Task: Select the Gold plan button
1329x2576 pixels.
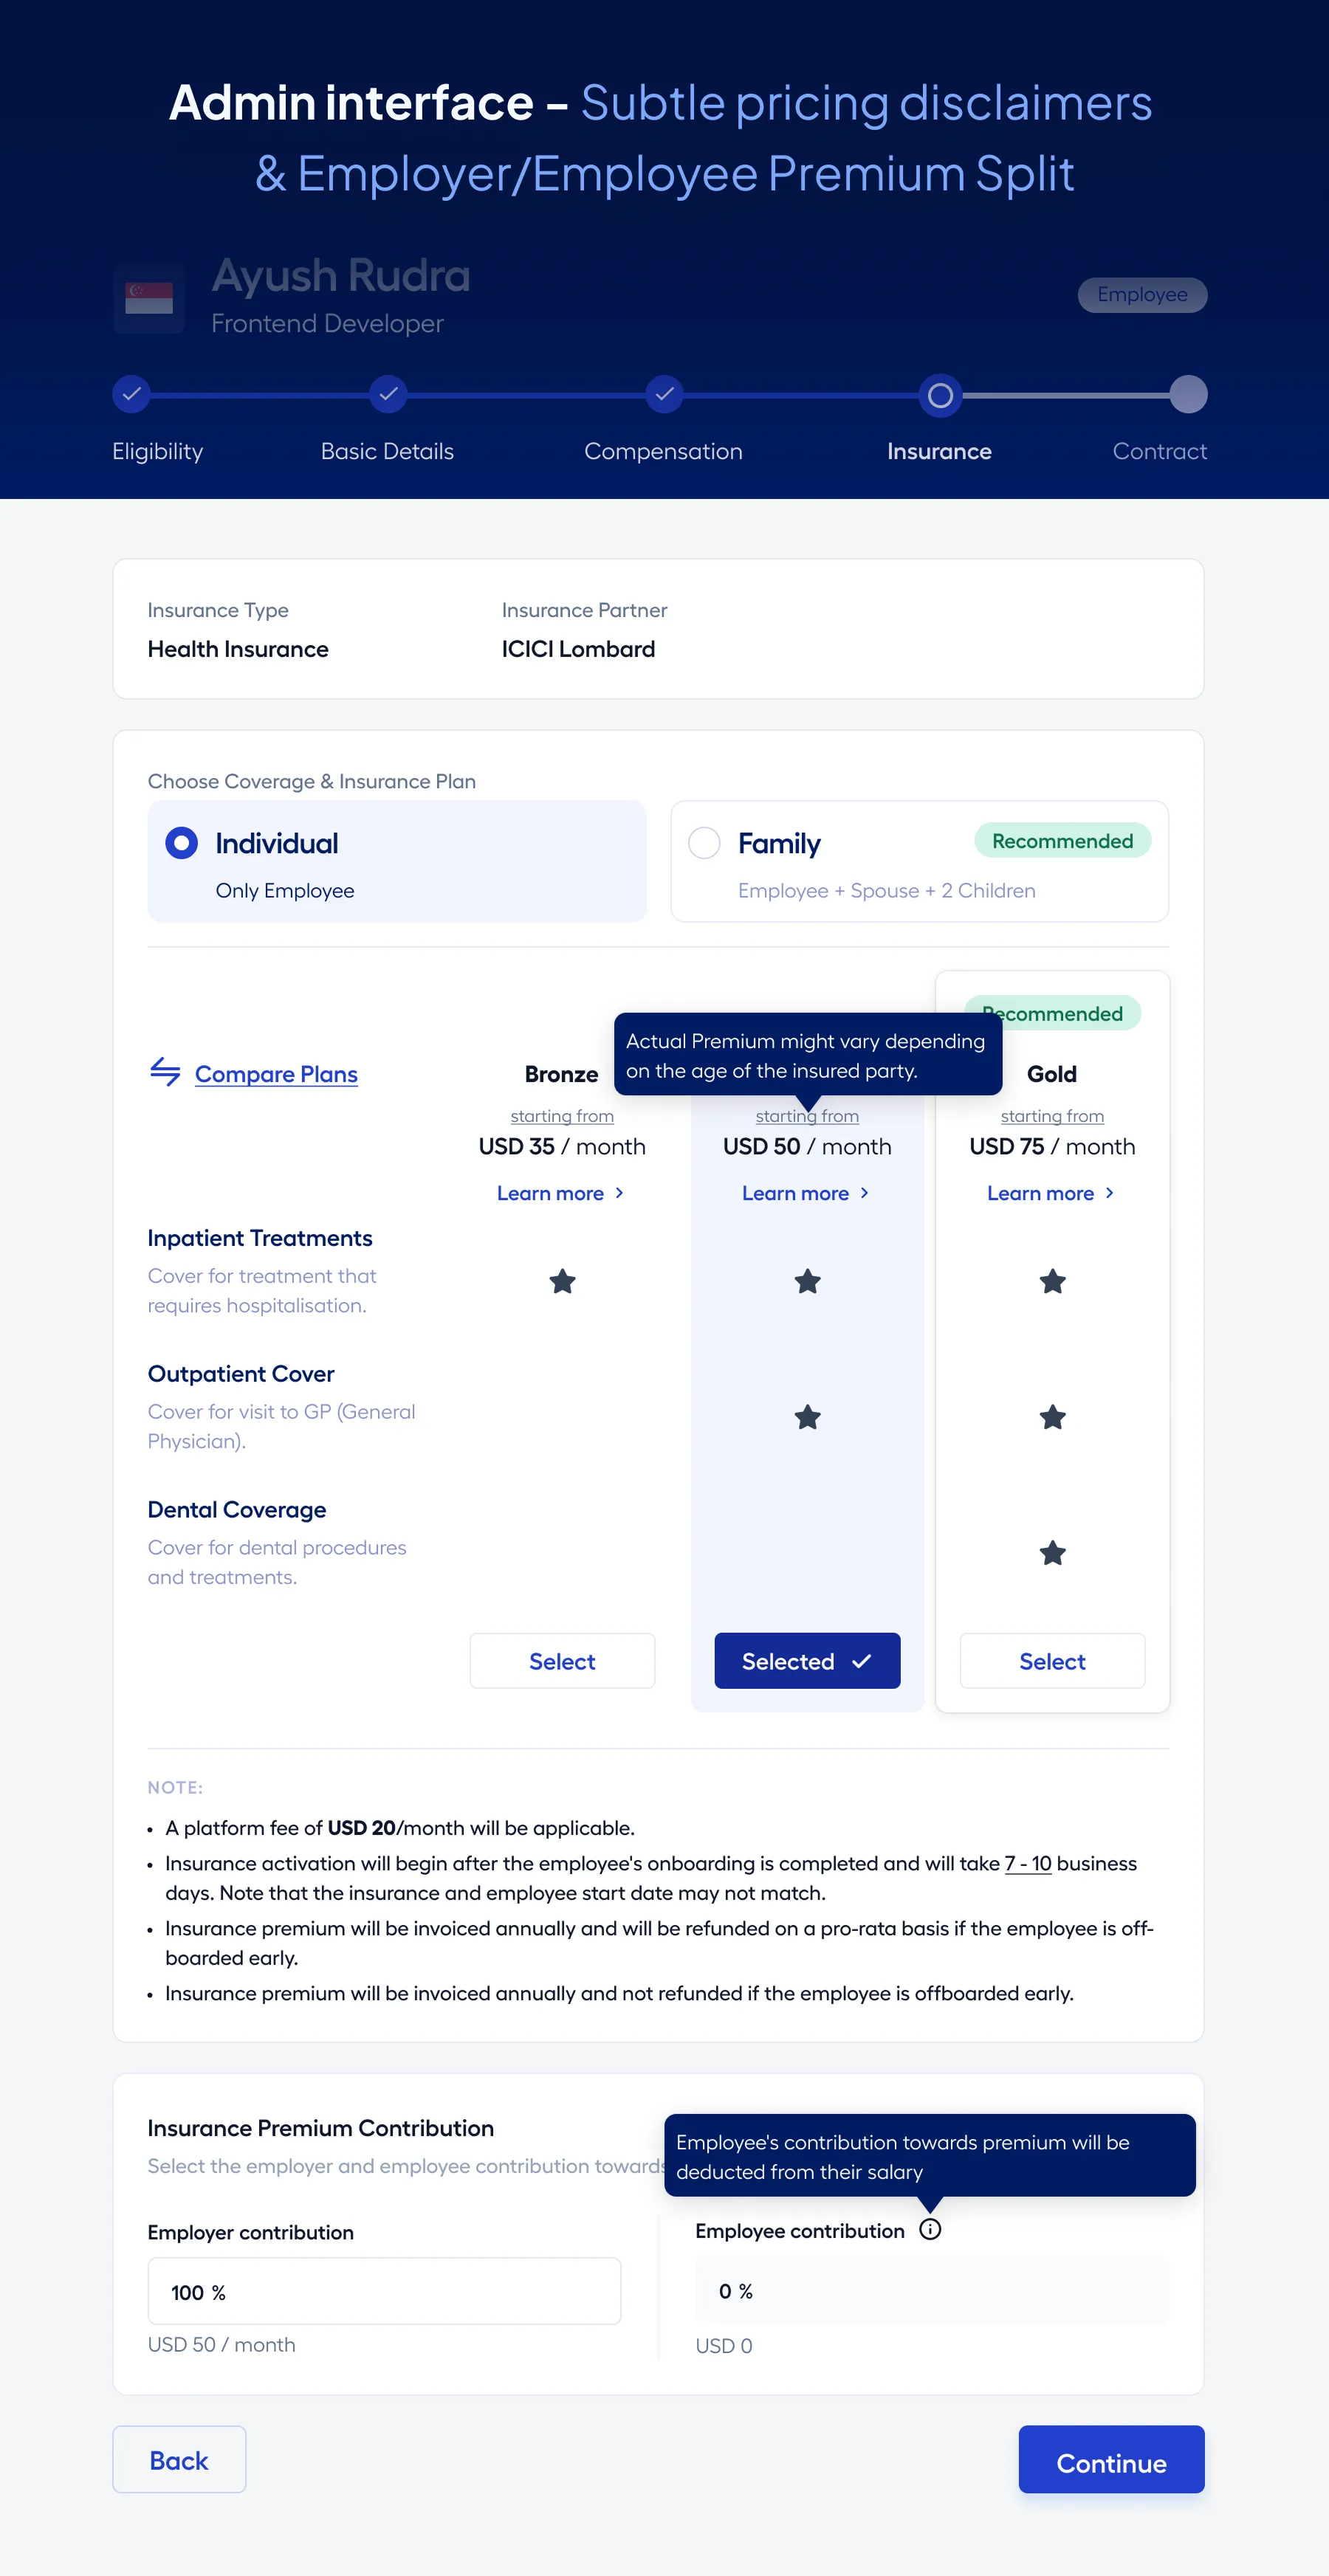Action: coord(1052,1661)
